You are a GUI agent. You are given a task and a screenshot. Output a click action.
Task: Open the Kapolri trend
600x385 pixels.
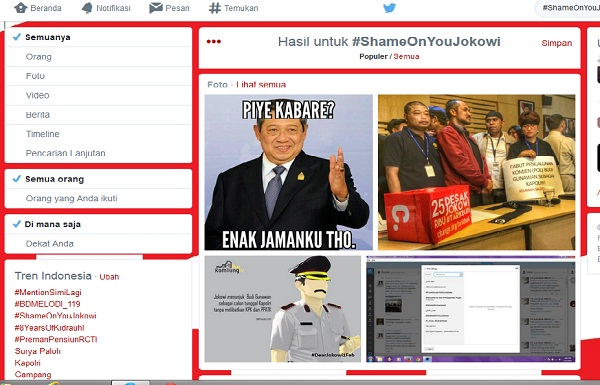pos(27,363)
